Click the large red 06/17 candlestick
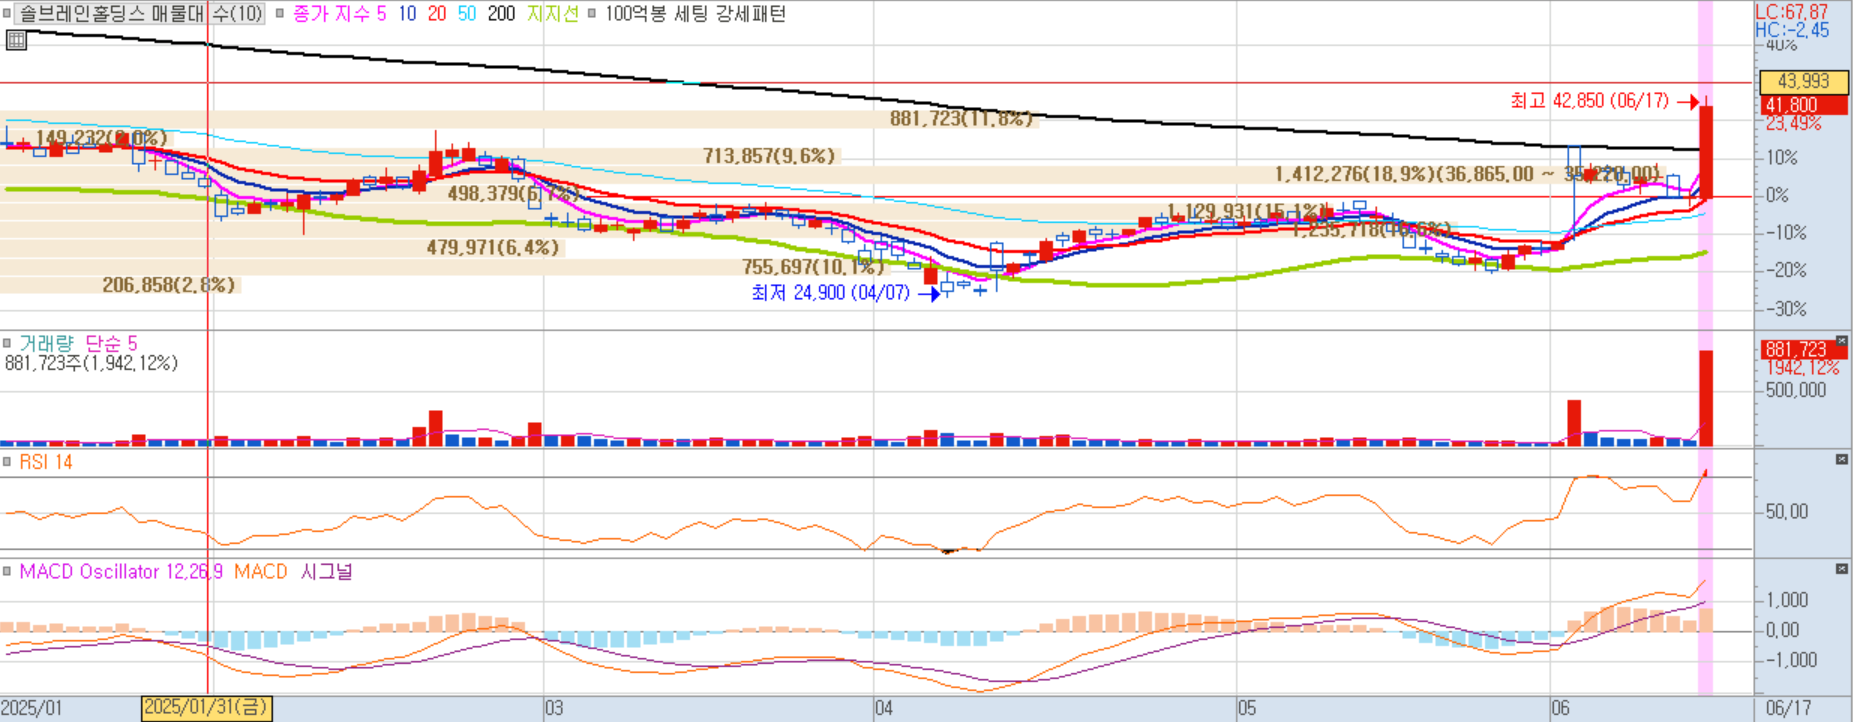This screenshot has width=1853, height=722. click(x=1706, y=152)
